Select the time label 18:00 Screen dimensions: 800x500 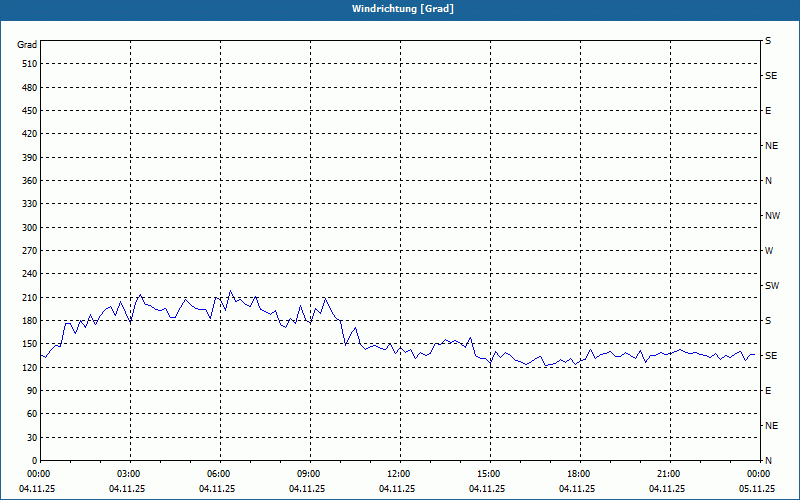[x=581, y=474]
